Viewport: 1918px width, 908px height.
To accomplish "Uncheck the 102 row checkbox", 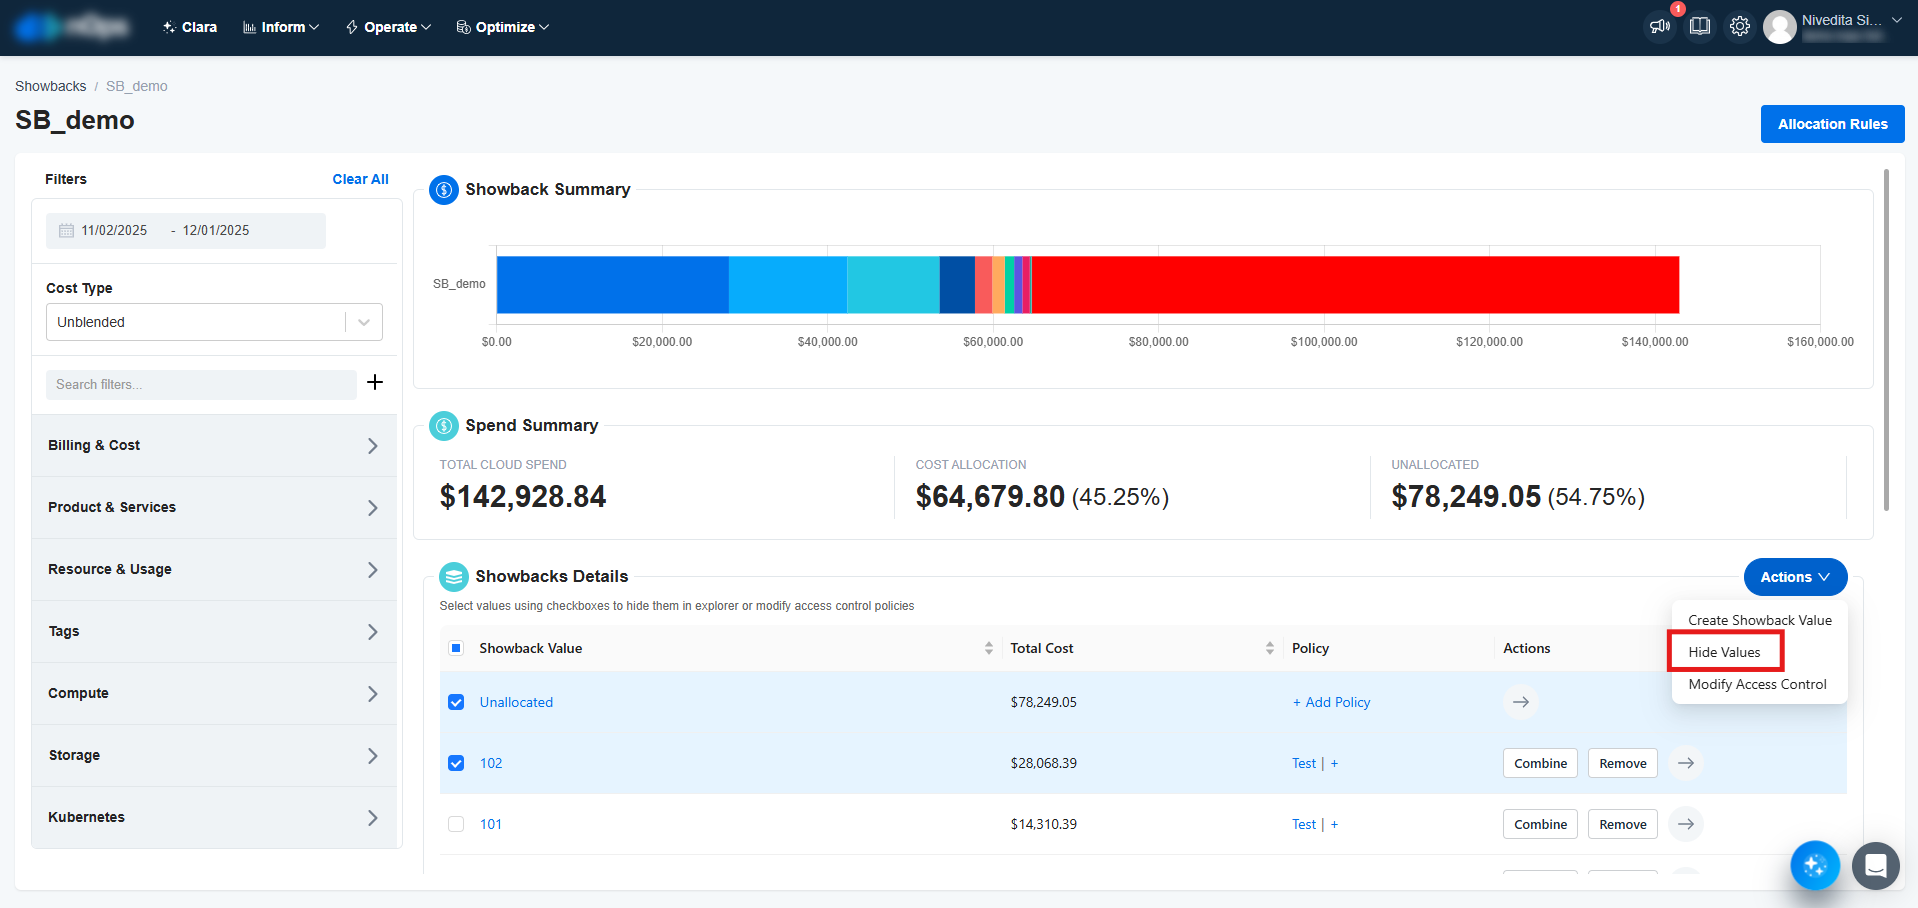I will [x=456, y=763].
